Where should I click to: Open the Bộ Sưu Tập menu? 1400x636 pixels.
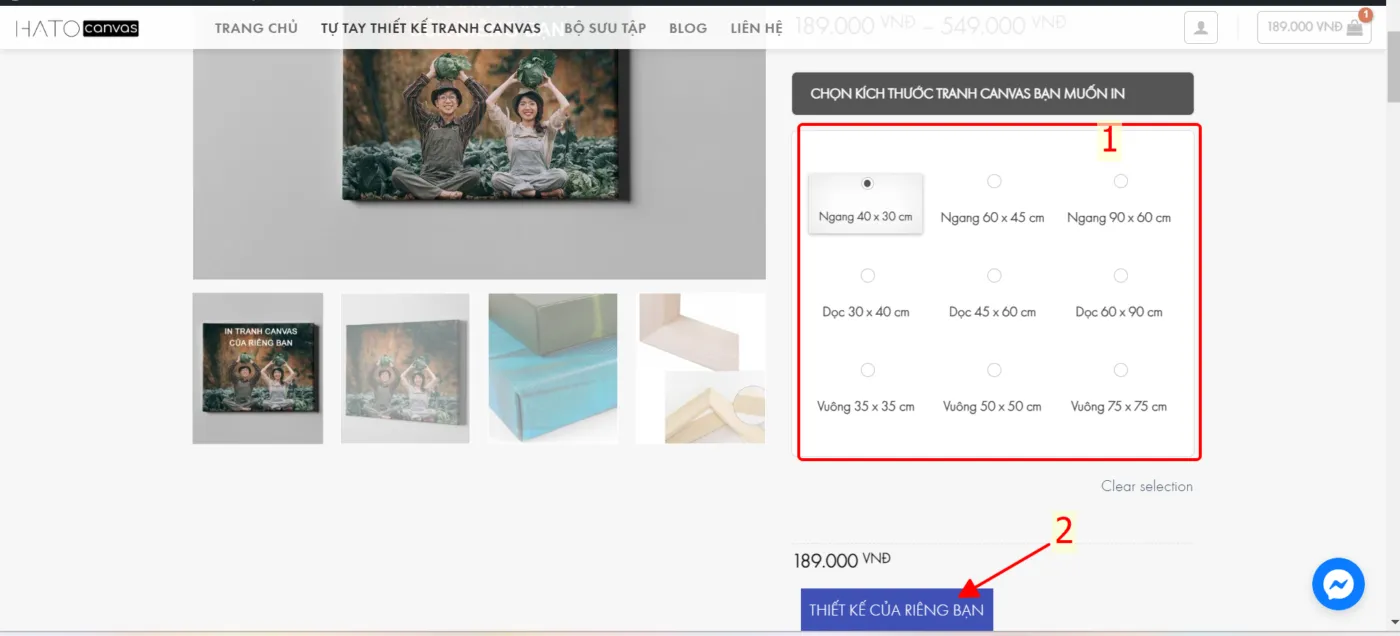pyautogui.click(x=604, y=28)
